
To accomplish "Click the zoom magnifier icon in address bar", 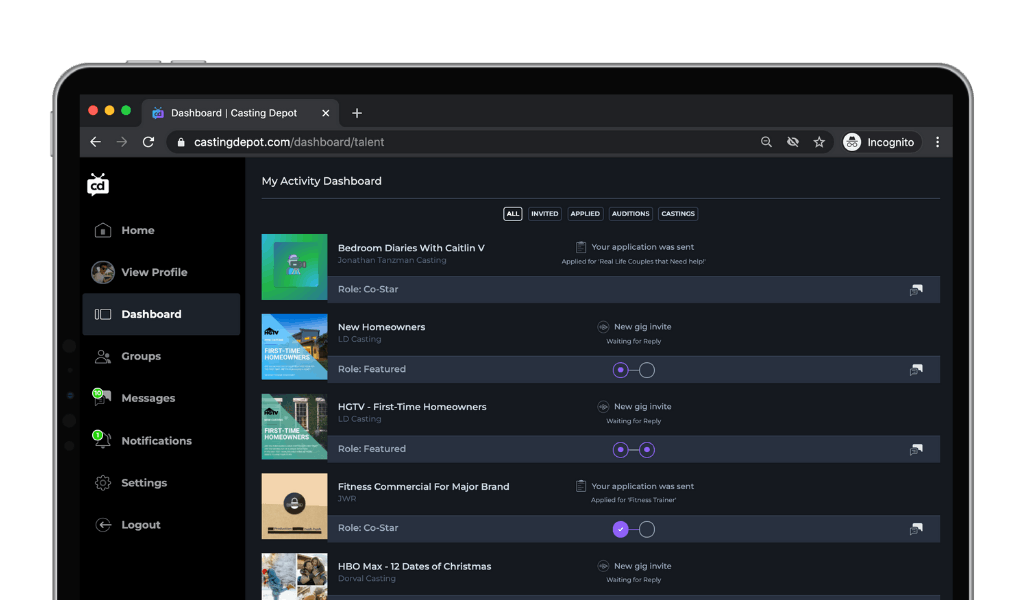I will (x=766, y=142).
